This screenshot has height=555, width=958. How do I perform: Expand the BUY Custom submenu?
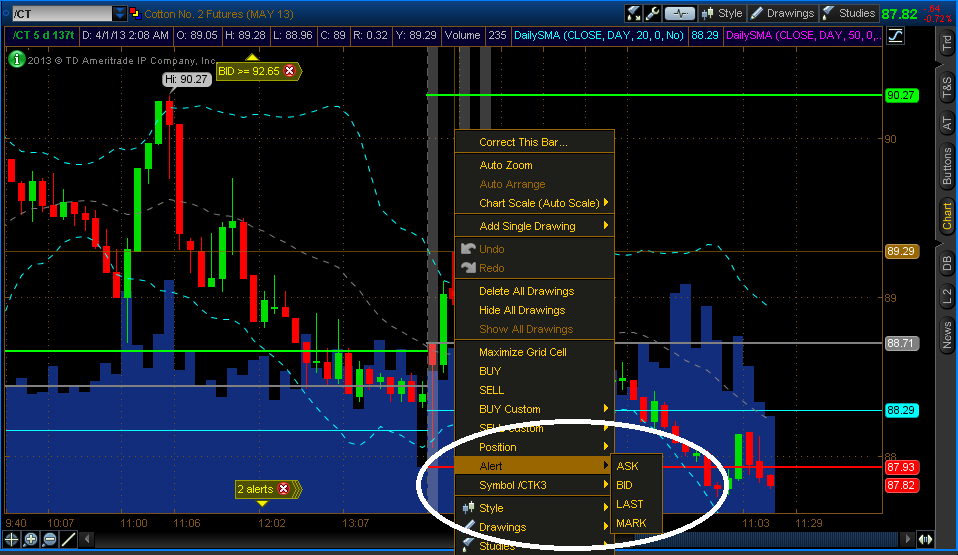click(x=535, y=409)
